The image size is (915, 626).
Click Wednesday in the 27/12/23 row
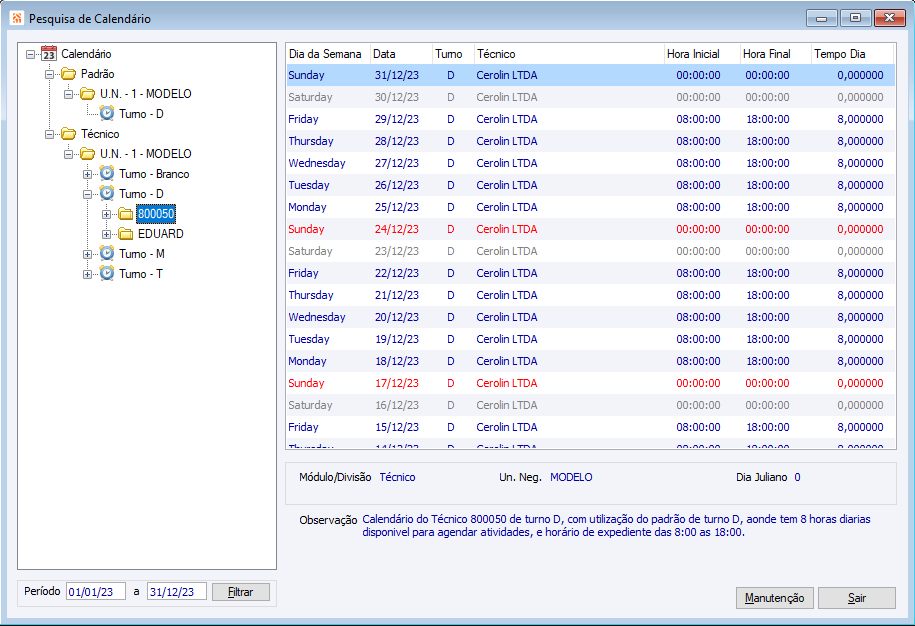point(317,163)
